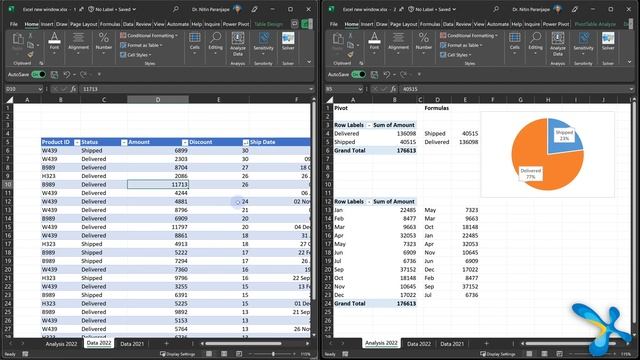Open Font group in left Excel window
The width and height of the screenshot is (640, 360).
(54, 42)
